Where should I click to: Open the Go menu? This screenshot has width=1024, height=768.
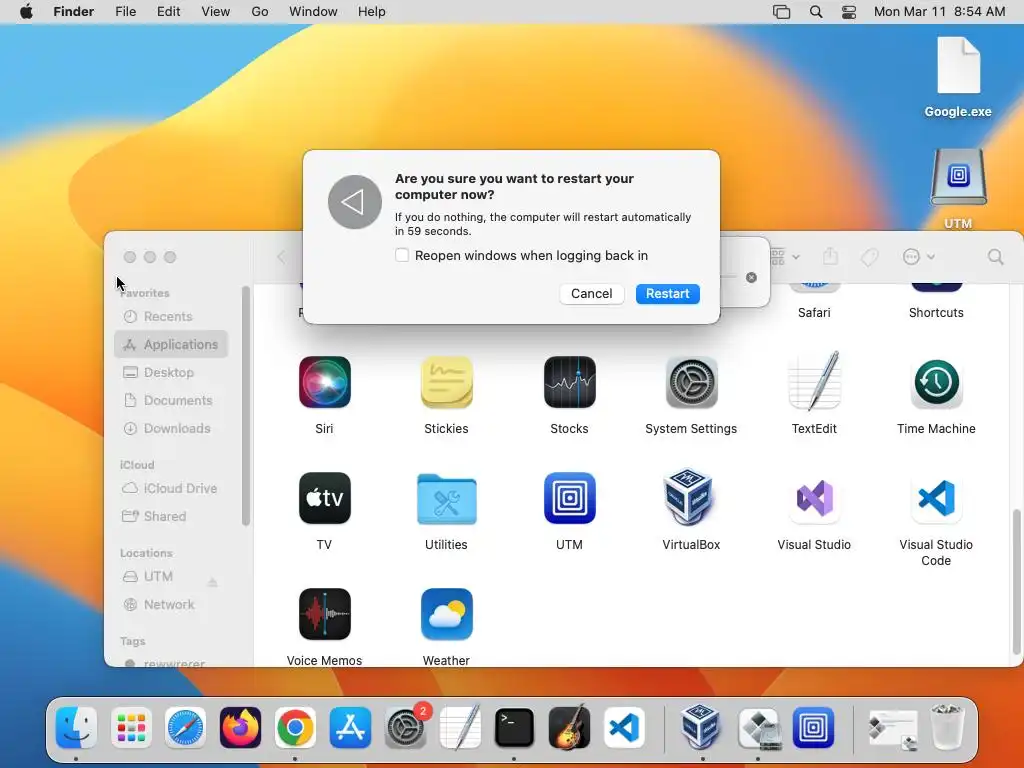click(260, 12)
